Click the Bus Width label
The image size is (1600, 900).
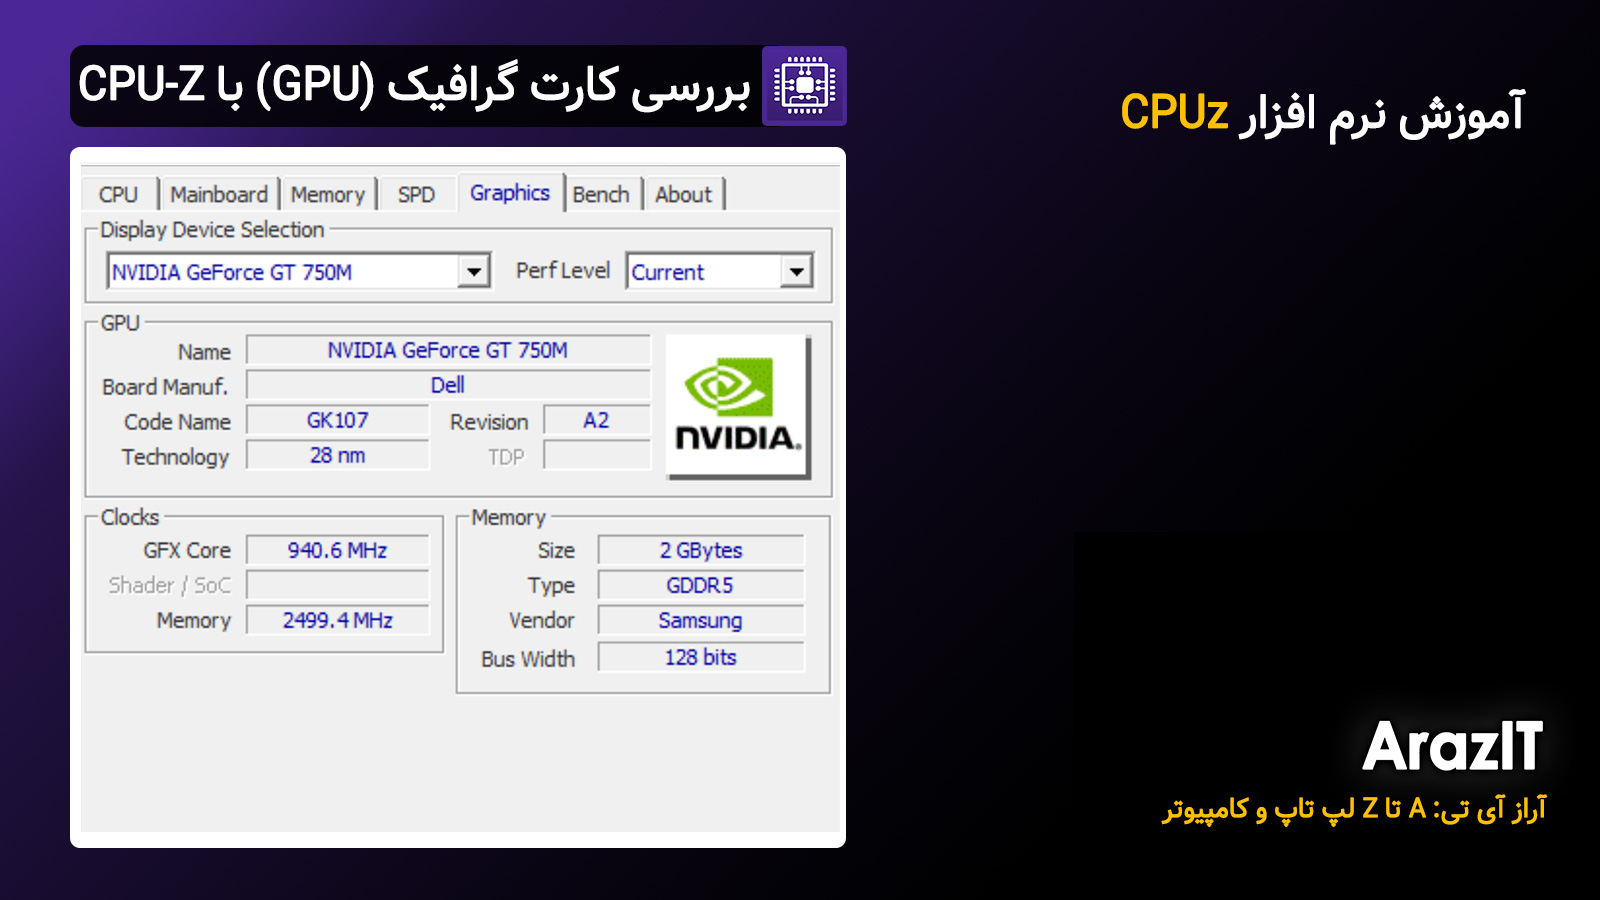coord(528,659)
